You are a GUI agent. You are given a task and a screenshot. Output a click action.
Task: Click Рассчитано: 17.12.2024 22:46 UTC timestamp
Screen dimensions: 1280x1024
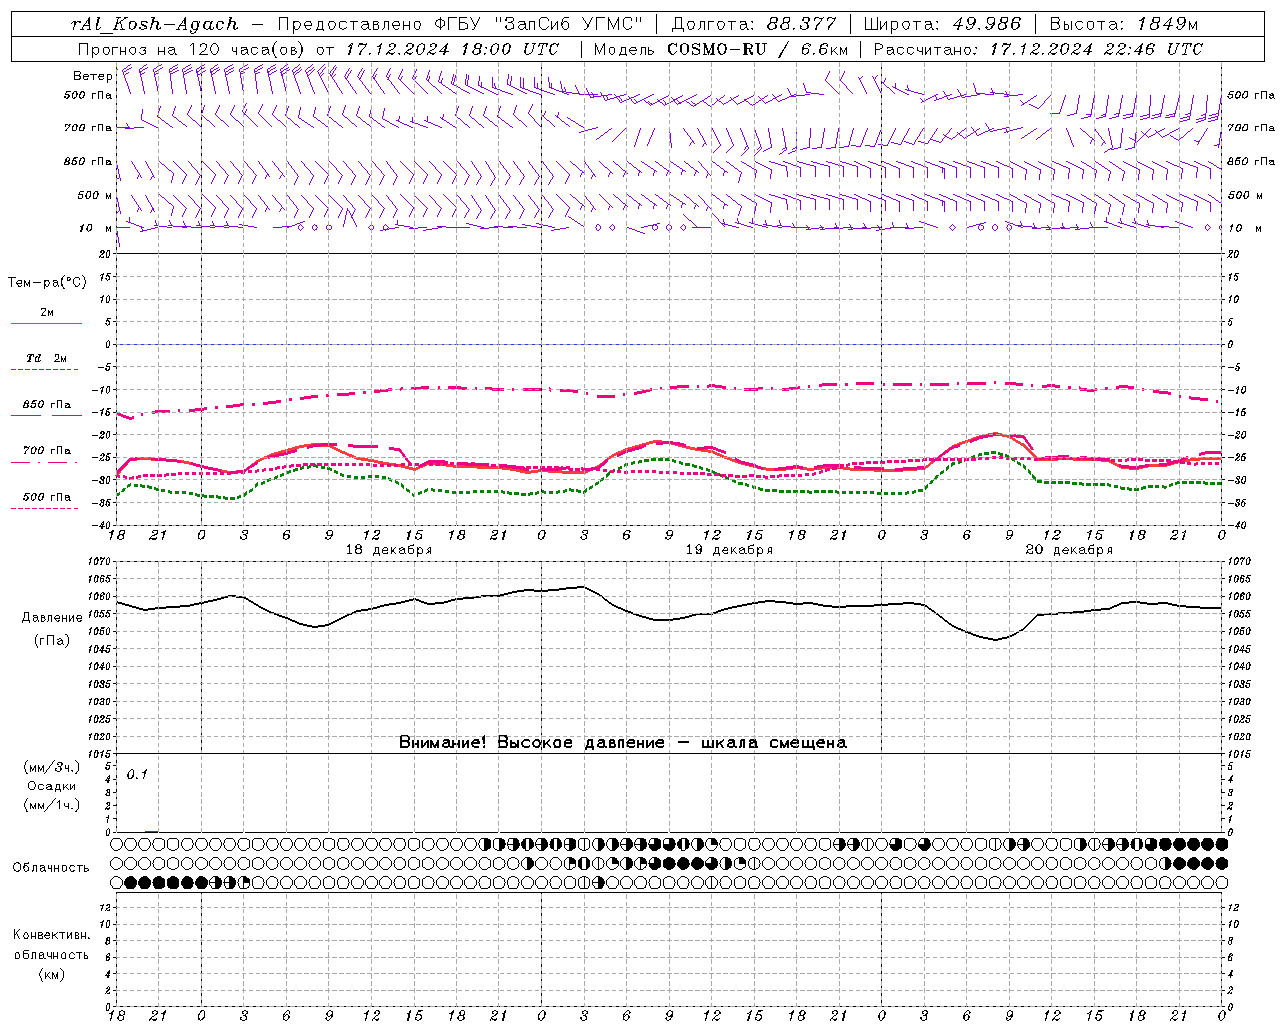click(1038, 49)
